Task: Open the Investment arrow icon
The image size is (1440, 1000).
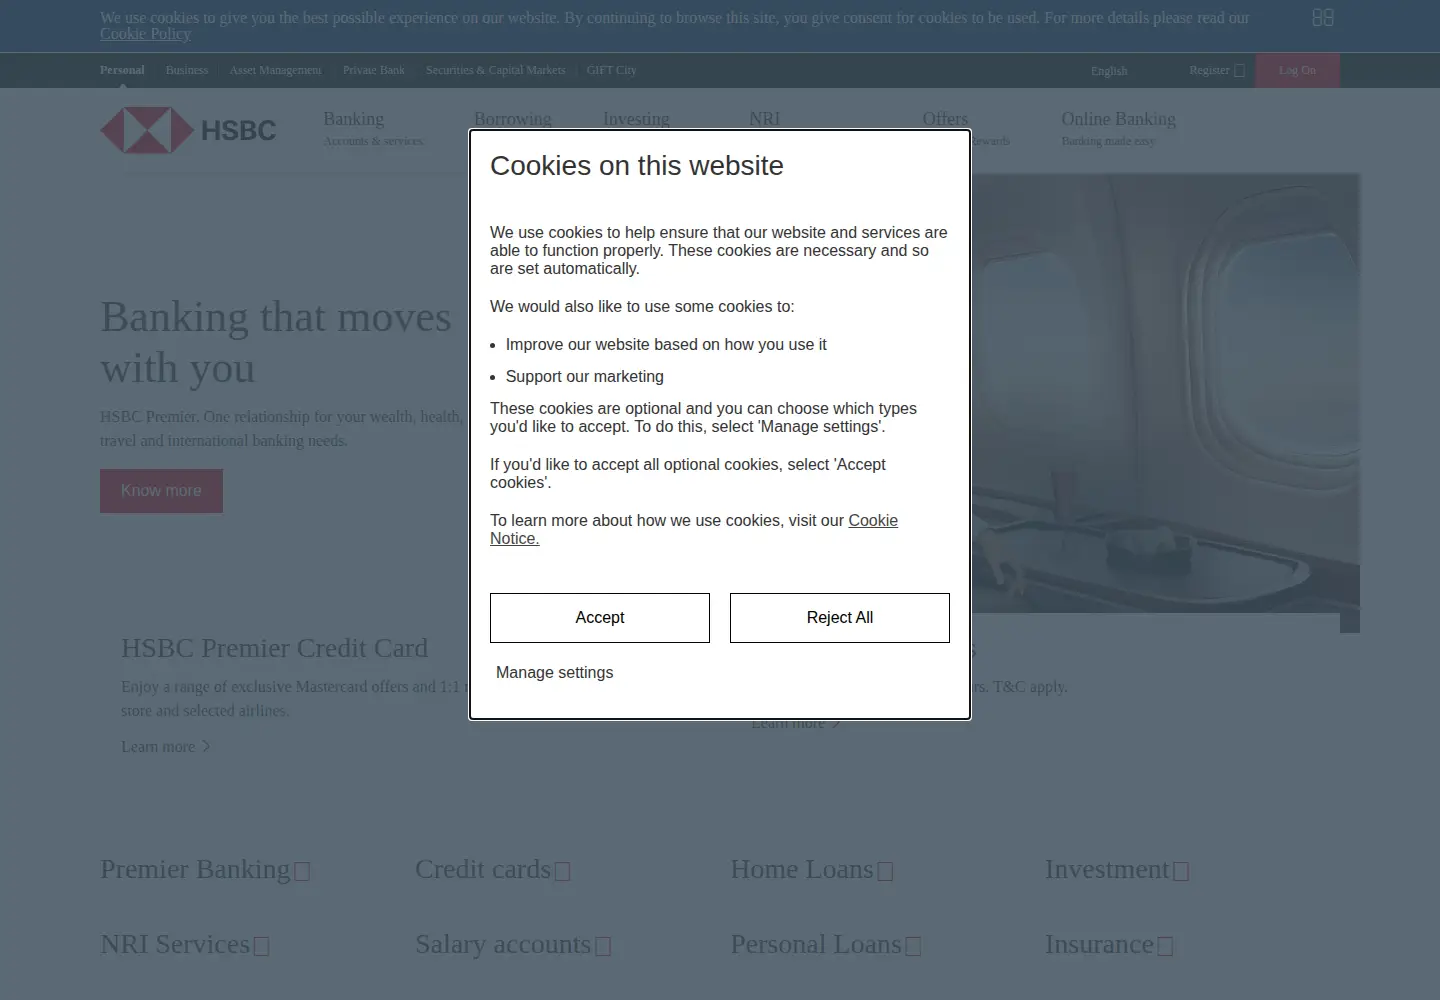Action: click(1181, 871)
